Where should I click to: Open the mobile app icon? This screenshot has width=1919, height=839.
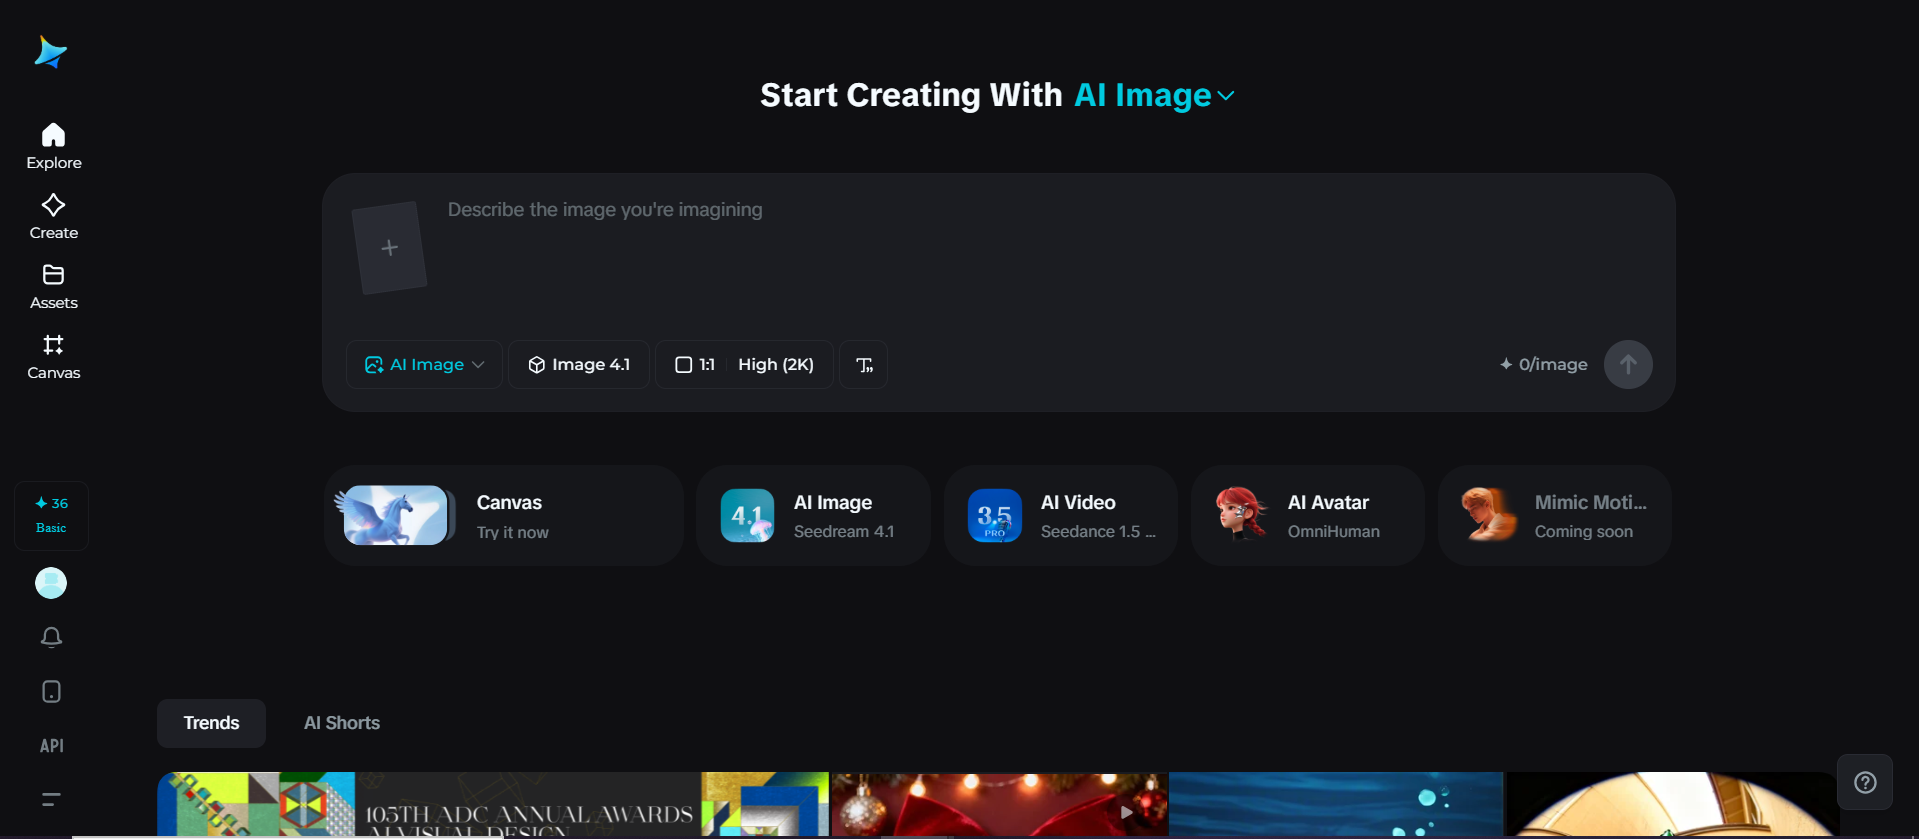(x=52, y=692)
